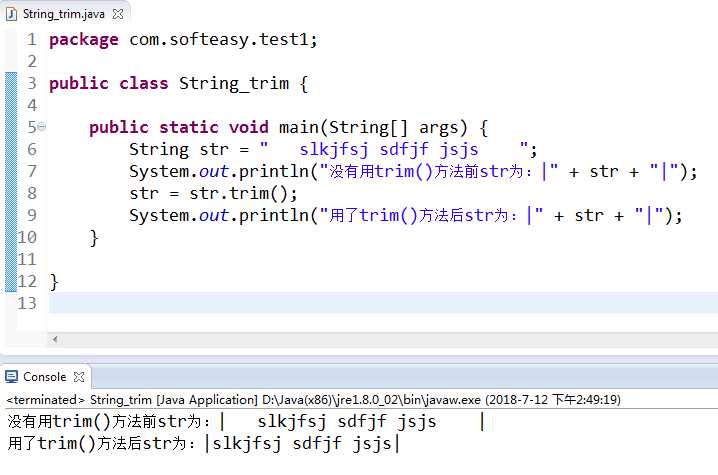The width and height of the screenshot is (718, 475).
Task: Click the Console monitor icon
Action: [x=11, y=377]
